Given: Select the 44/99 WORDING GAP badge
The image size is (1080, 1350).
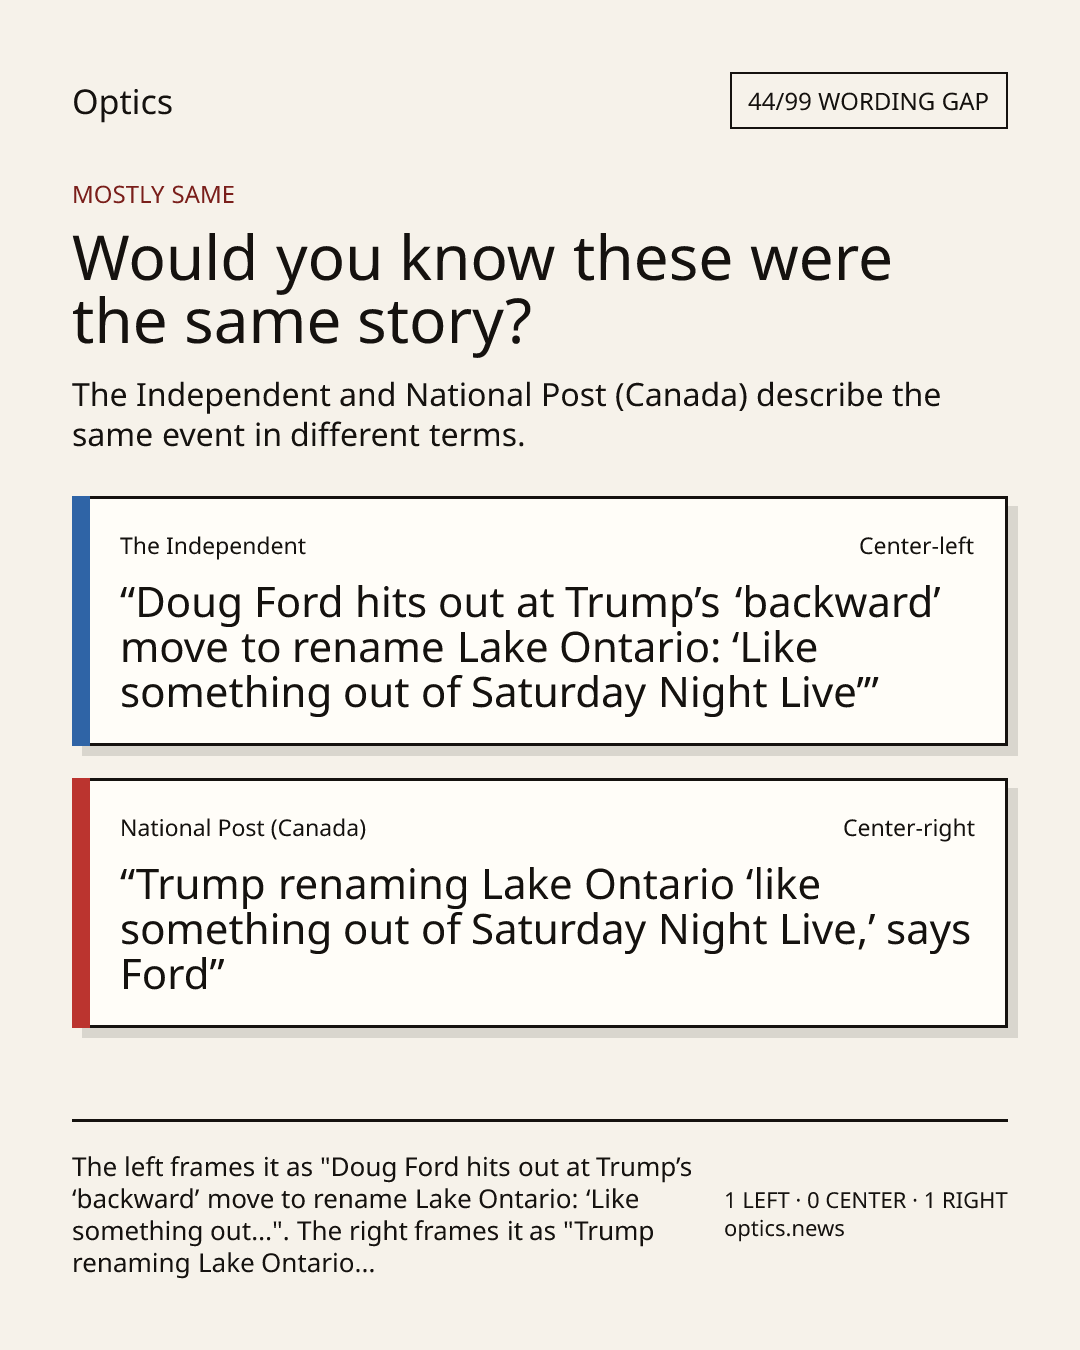Looking at the screenshot, I should click(x=868, y=101).
